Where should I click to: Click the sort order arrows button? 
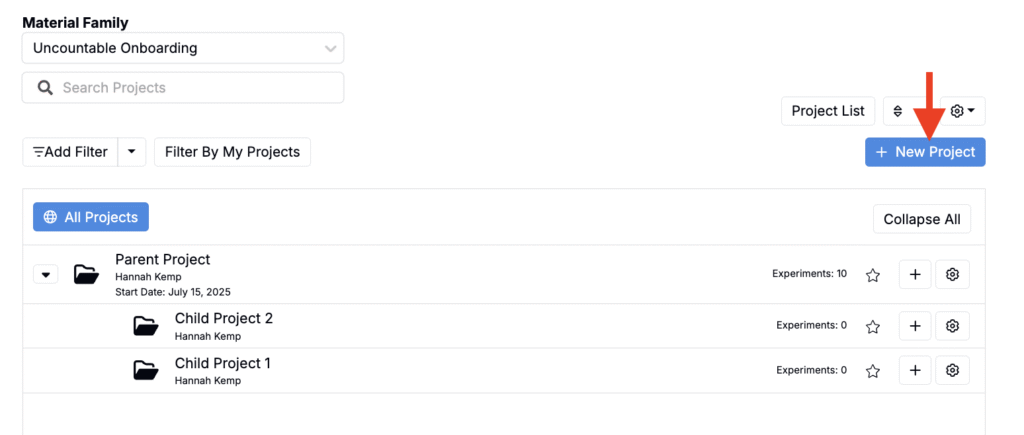coord(898,111)
